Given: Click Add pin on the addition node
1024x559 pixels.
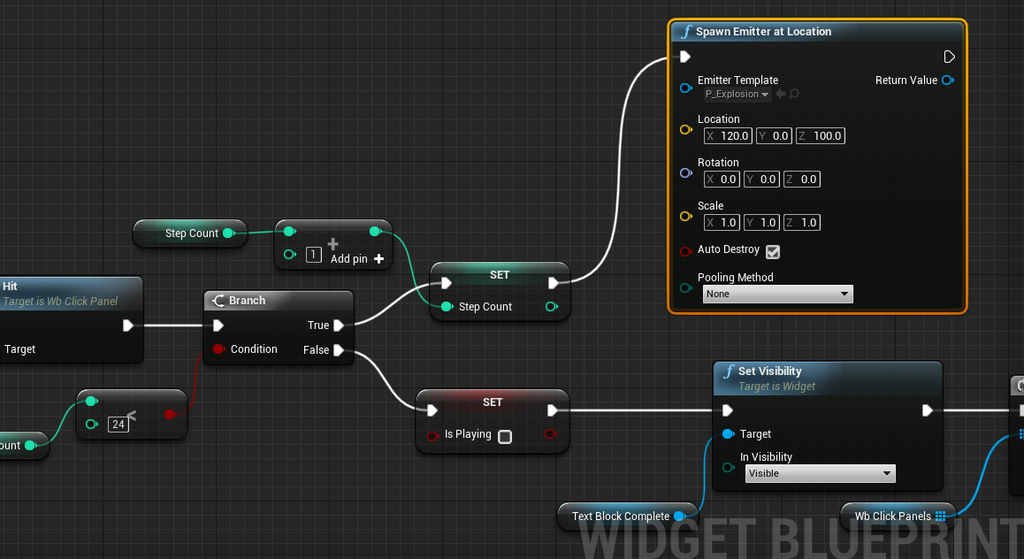Looking at the screenshot, I should point(357,259).
